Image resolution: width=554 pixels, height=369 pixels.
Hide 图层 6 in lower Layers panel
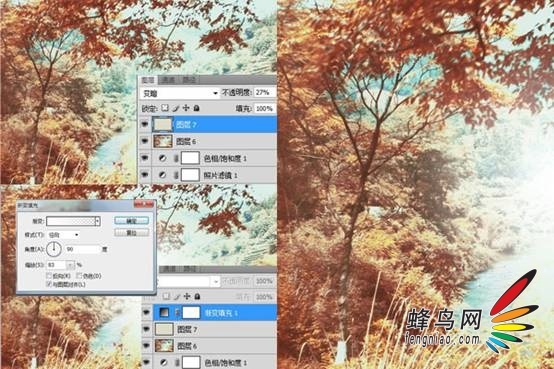146,346
